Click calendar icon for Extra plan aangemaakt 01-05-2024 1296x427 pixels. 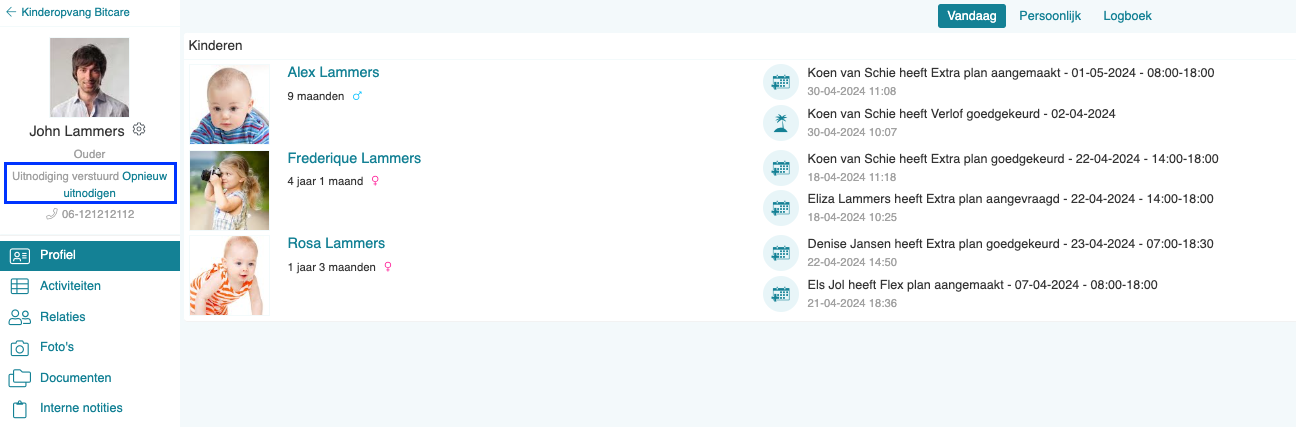(779, 81)
